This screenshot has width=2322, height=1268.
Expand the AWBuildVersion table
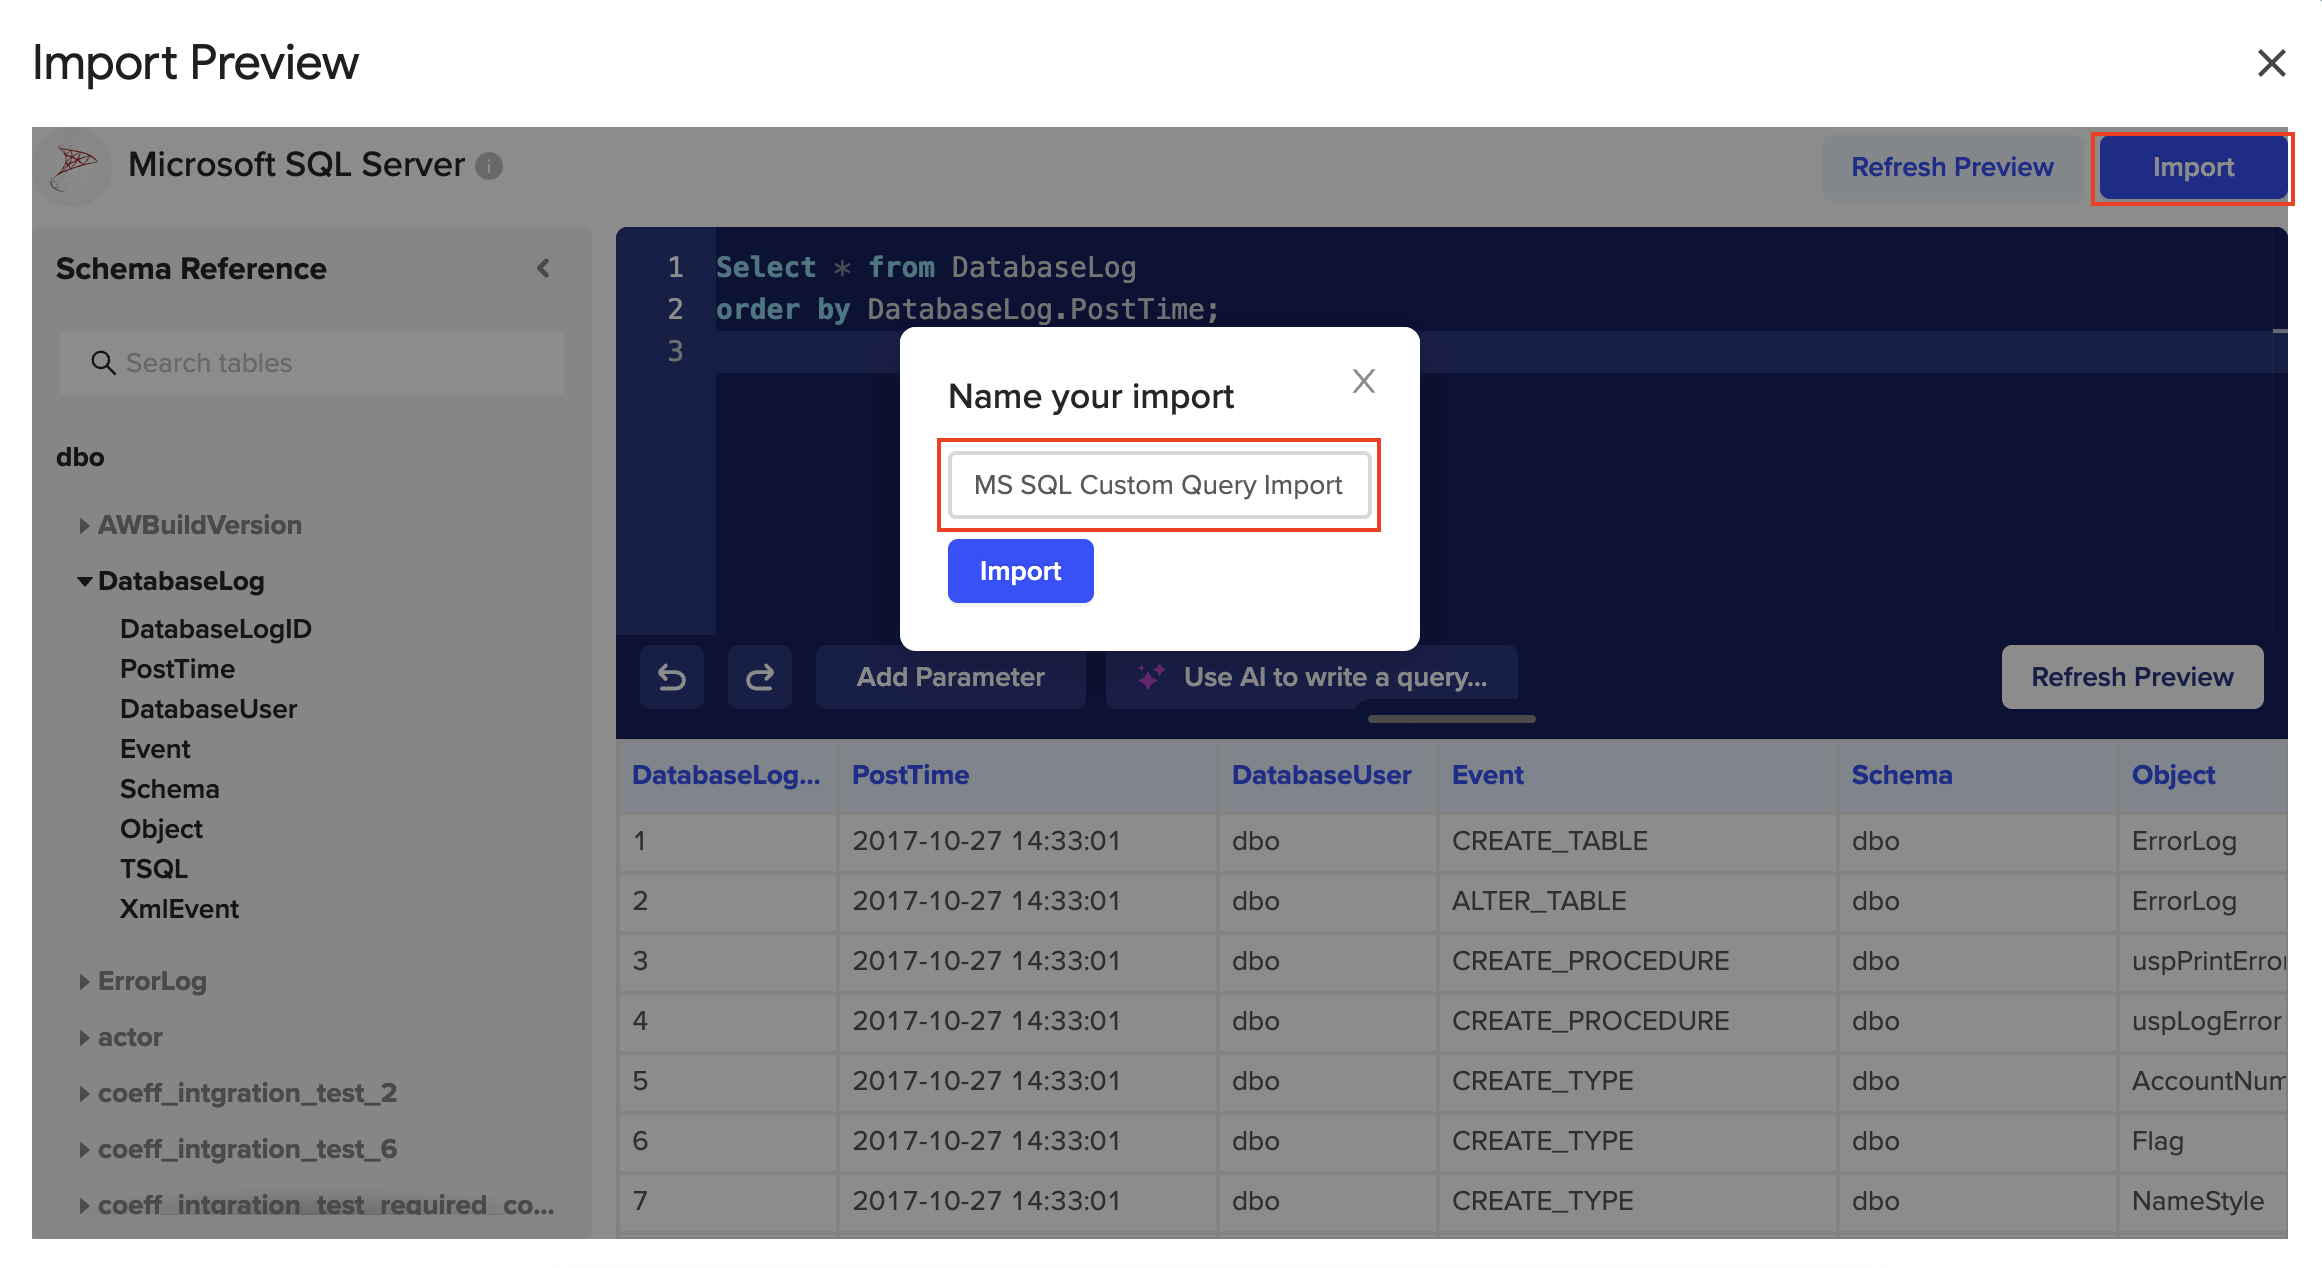click(x=84, y=525)
